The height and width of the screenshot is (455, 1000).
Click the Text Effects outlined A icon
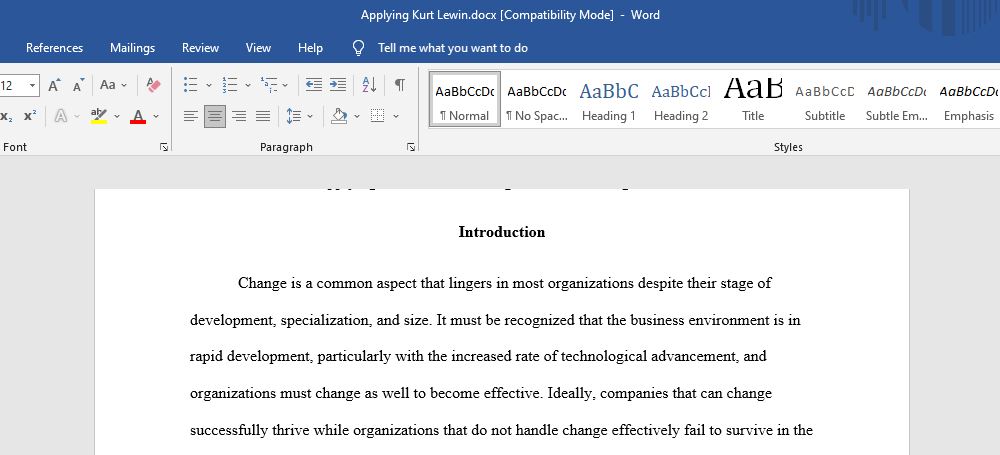click(x=61, y=116)
